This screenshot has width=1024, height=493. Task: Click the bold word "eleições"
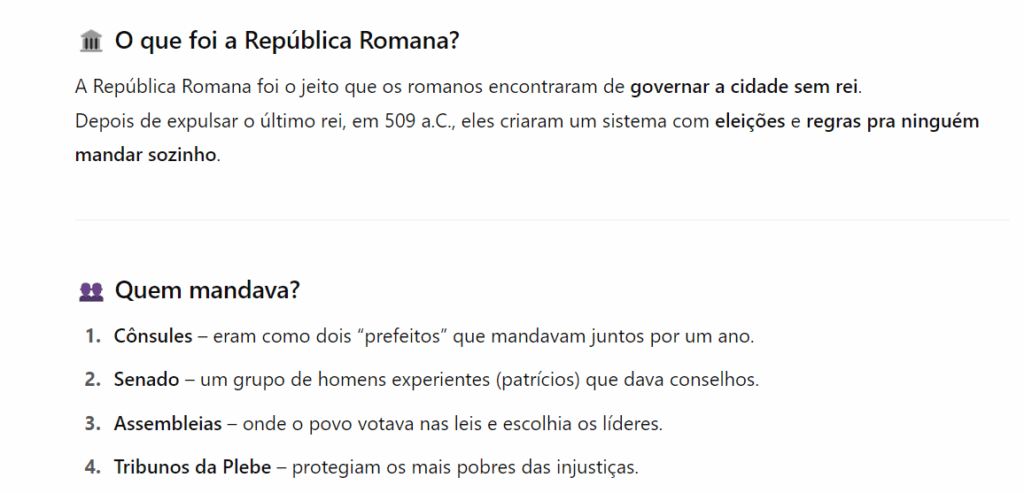click(751, 122)
